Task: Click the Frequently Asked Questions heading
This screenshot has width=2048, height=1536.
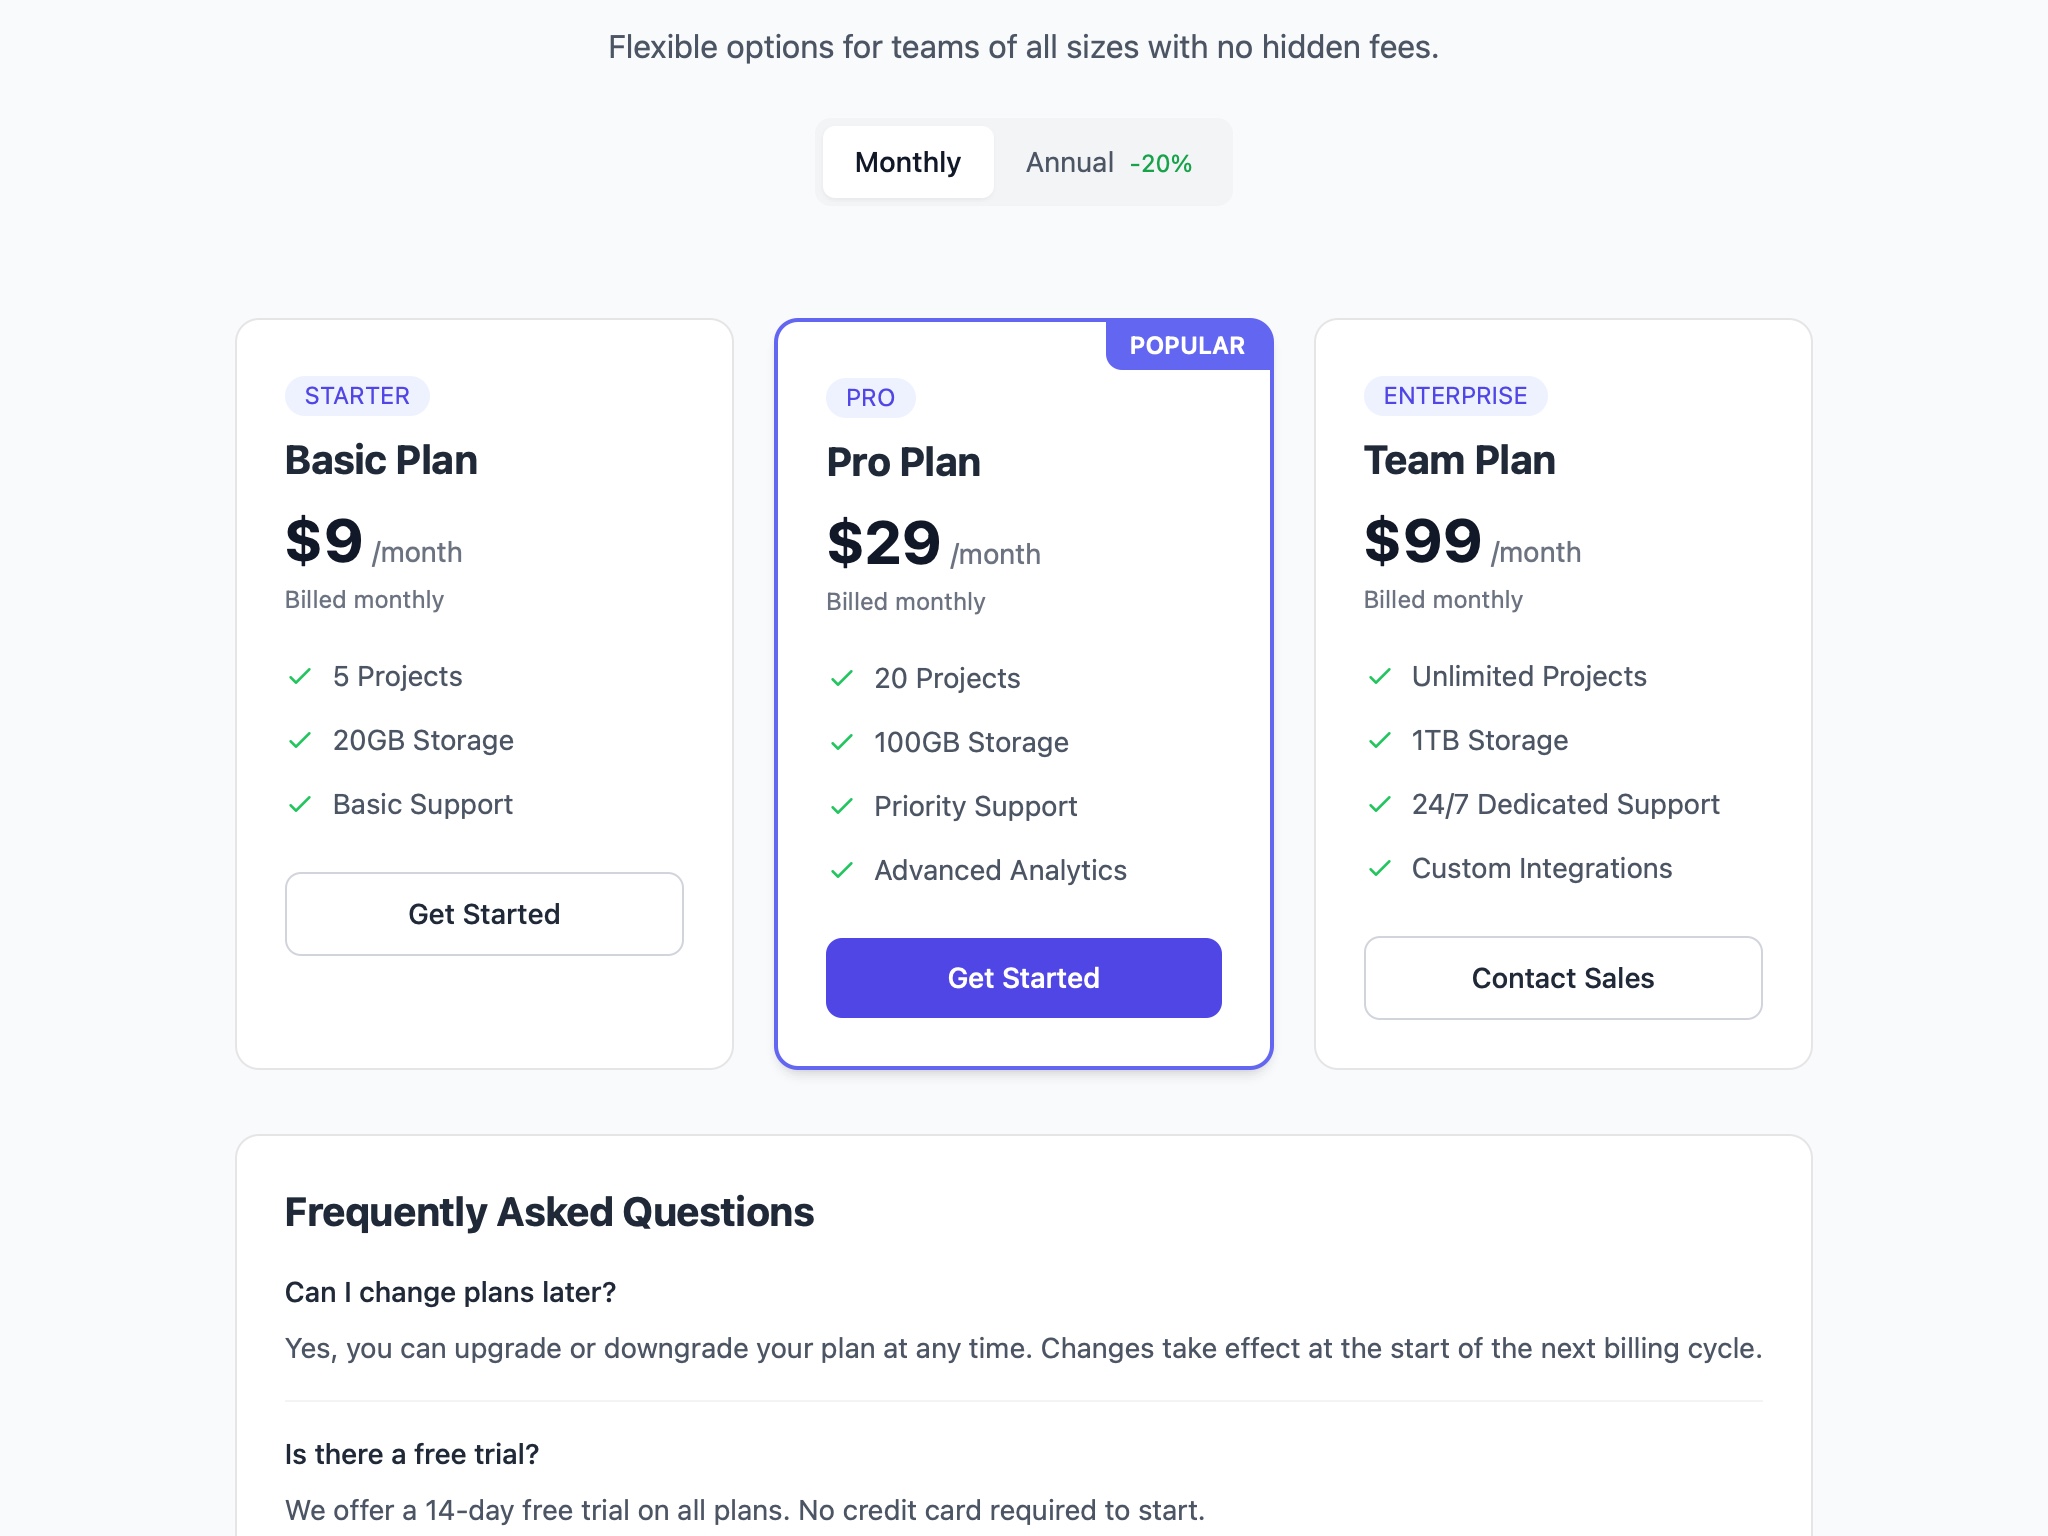Action: (550, 1211)
